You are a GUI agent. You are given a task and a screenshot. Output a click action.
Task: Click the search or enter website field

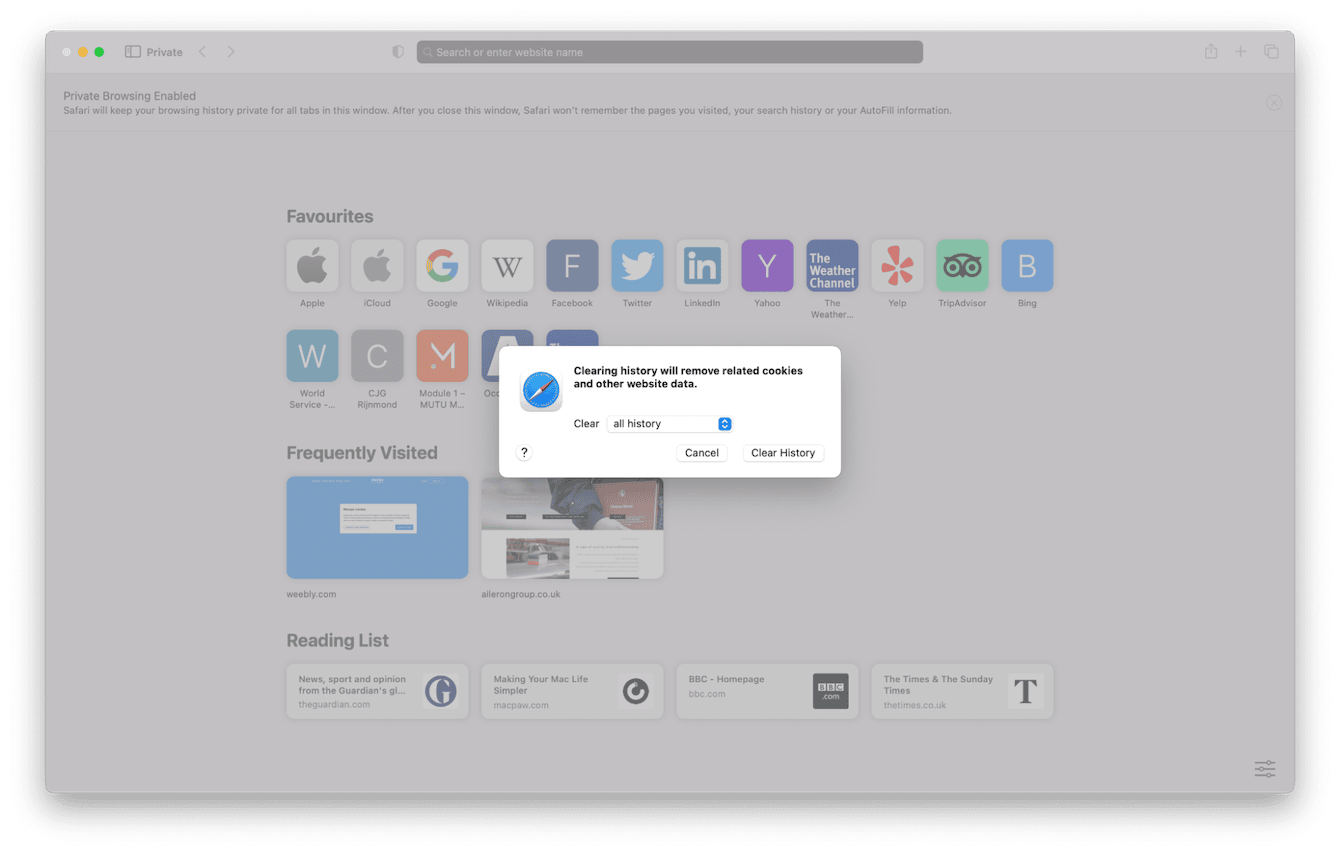pyautogui.click(x=670, y=51)
